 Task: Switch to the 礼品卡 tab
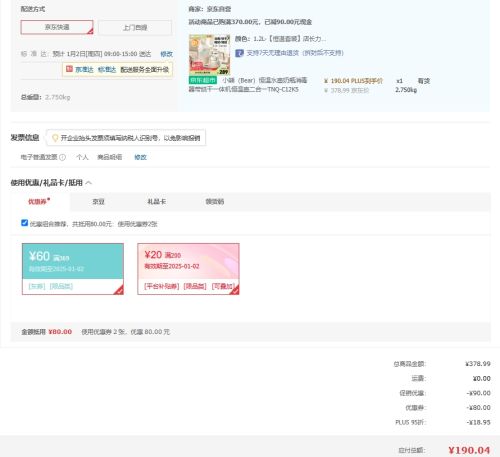coord(157,202)
